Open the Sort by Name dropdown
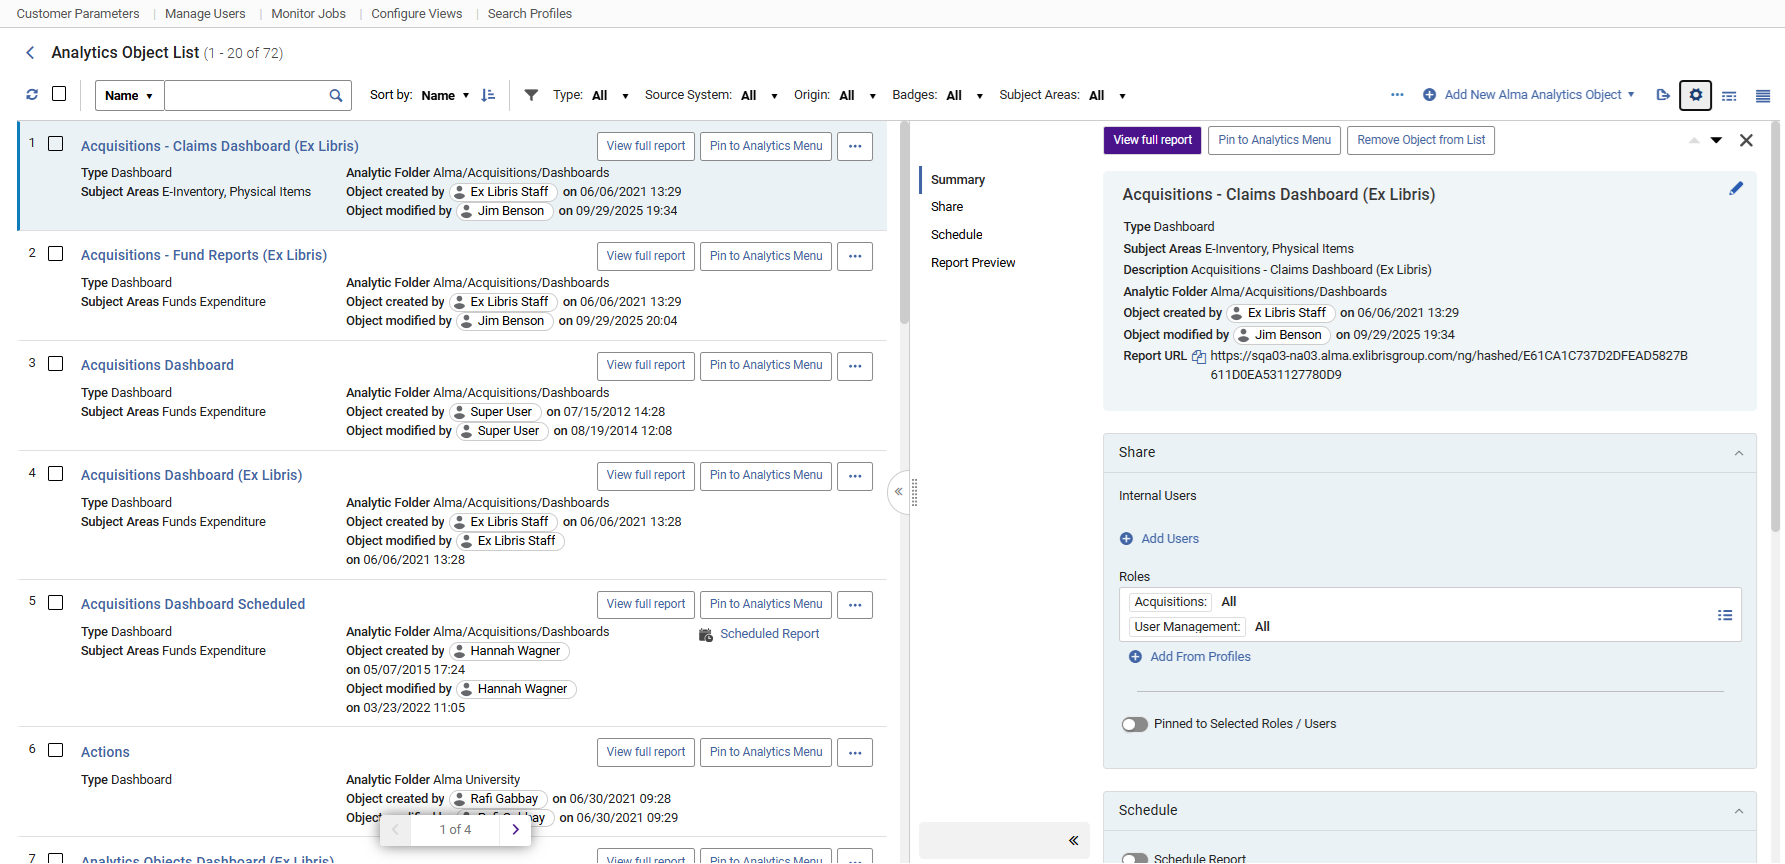1785x864 pixels. (x=445, y=96)
